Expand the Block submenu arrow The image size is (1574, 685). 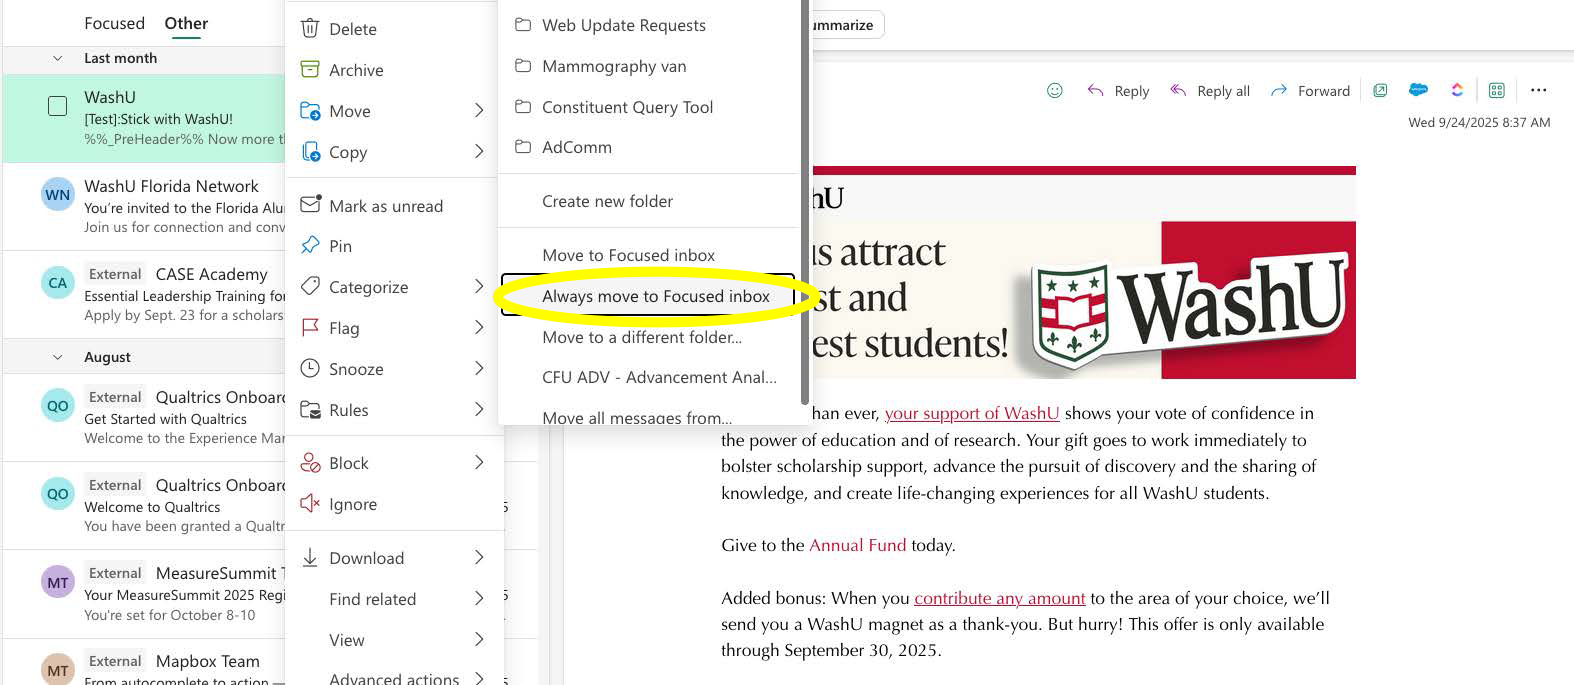pos(479,462)
